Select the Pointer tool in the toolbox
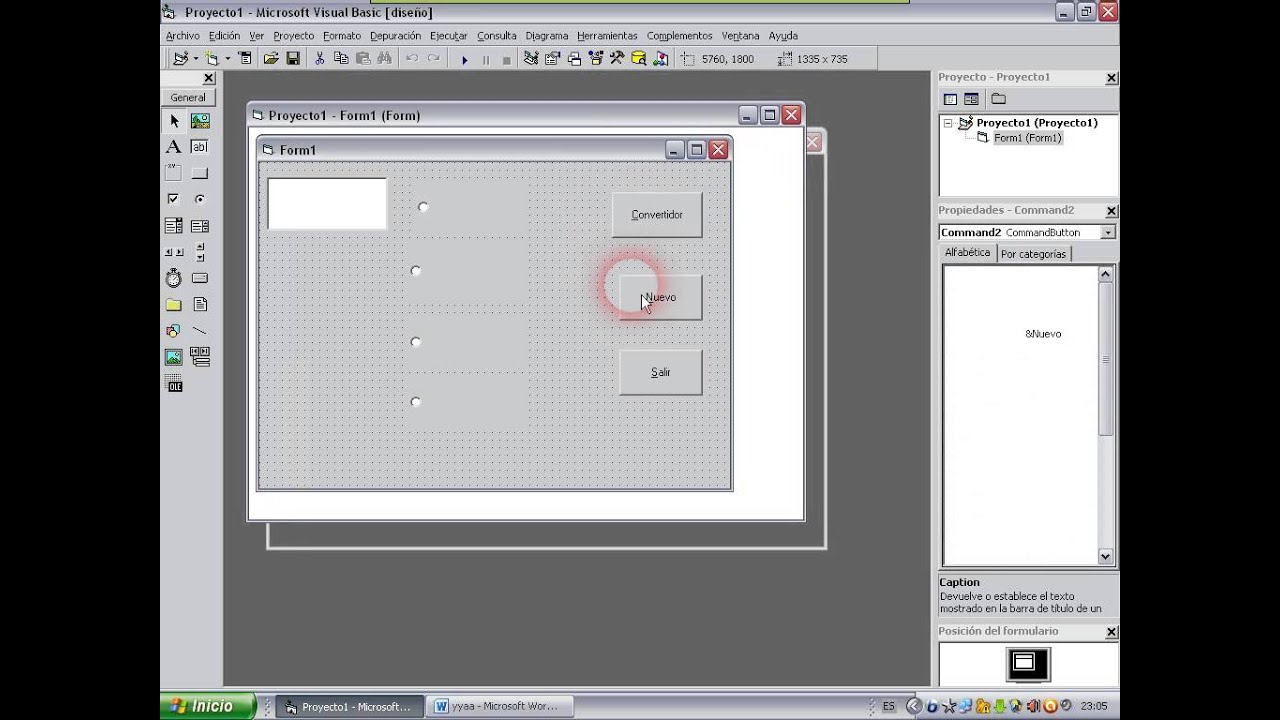 click(x=174, y=121)
